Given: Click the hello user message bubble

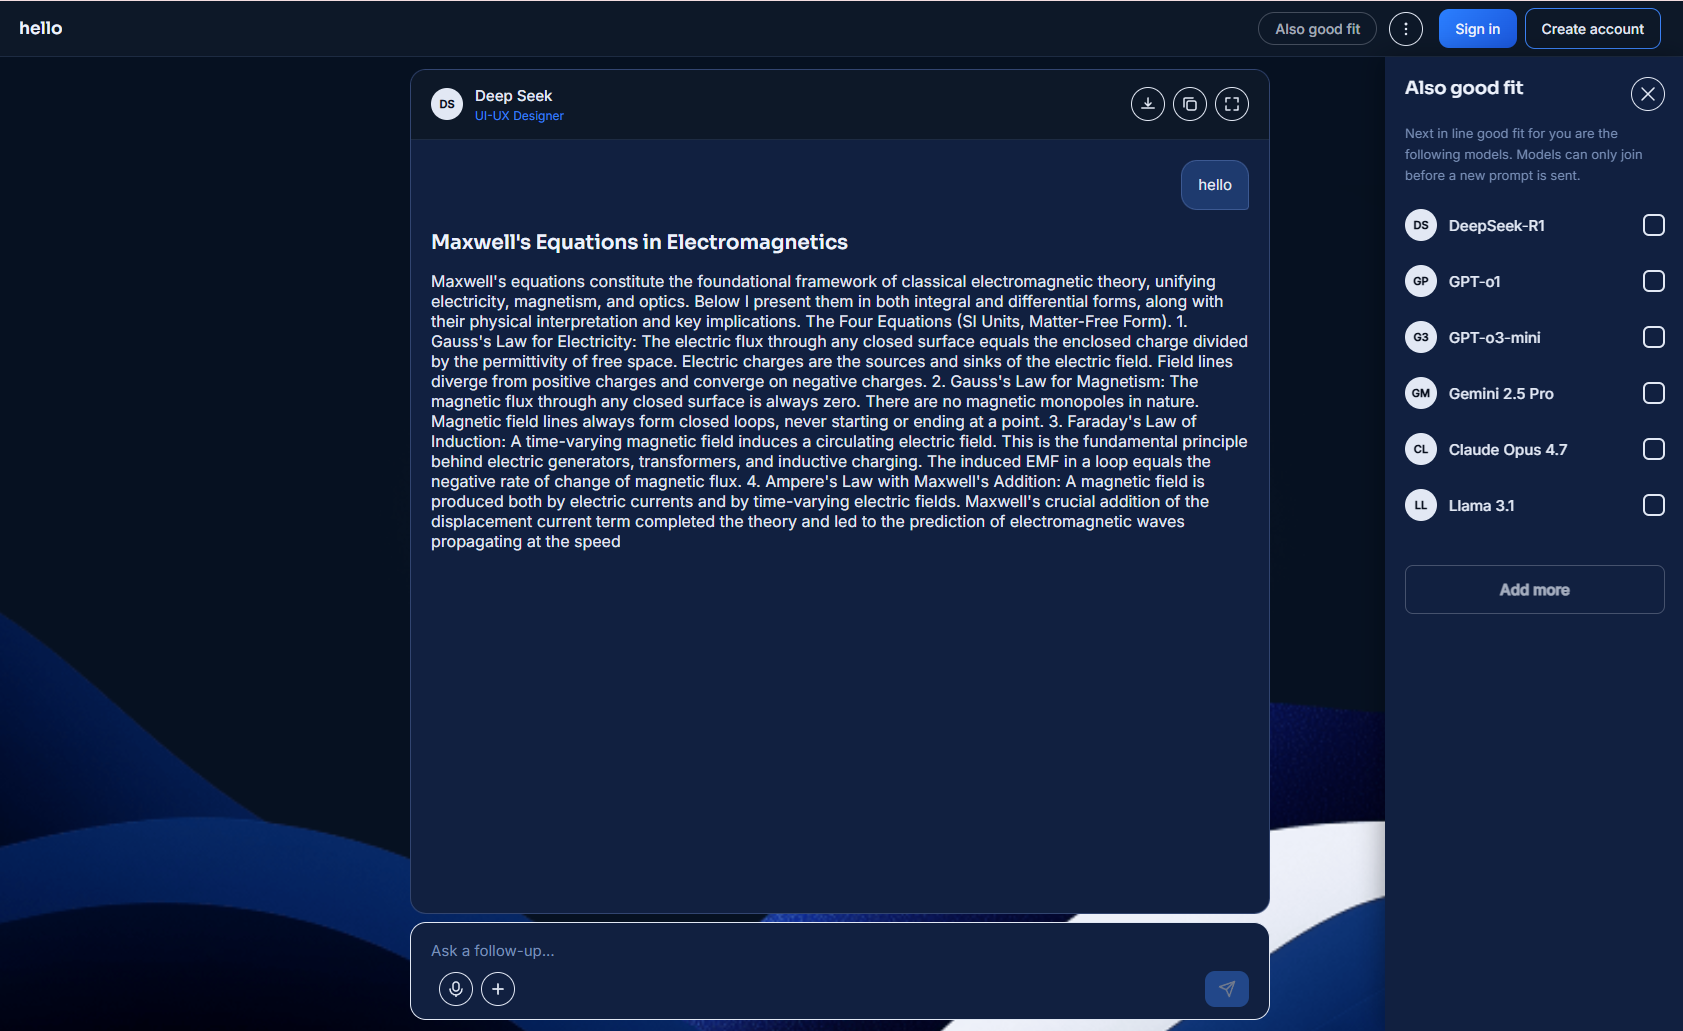Looking at the screenshot, I should pos(1215,185).
